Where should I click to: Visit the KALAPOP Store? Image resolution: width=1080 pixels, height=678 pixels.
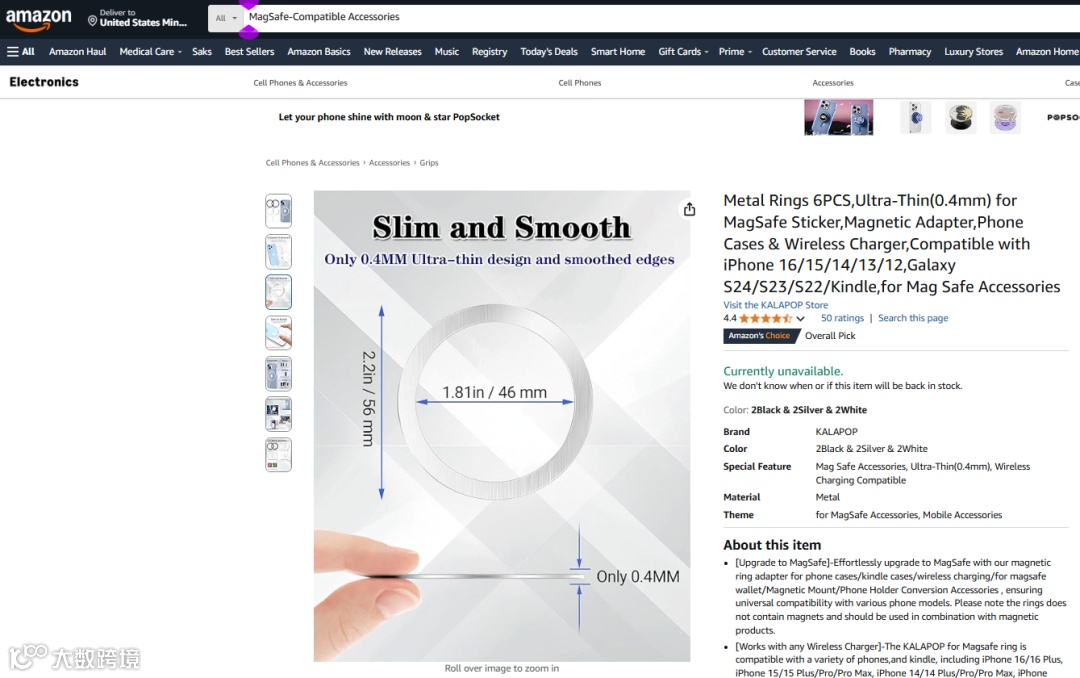coord(776,305)
